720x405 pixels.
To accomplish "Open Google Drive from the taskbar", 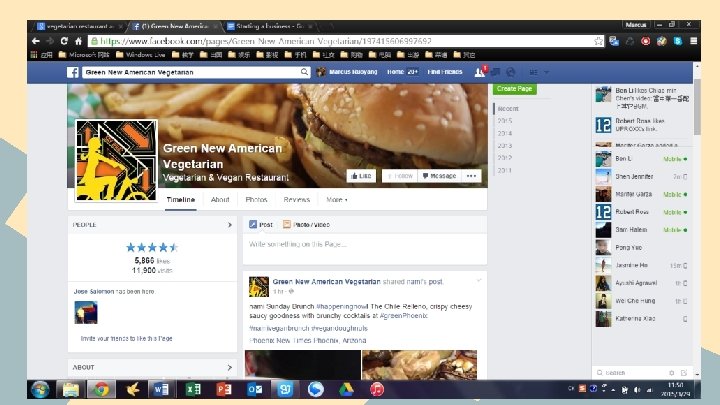I will pos(346,389).
